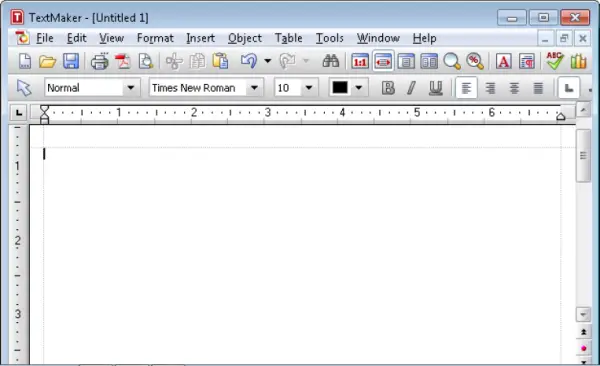
Task: Toggle Underline formatting
Action: [435, 88]
